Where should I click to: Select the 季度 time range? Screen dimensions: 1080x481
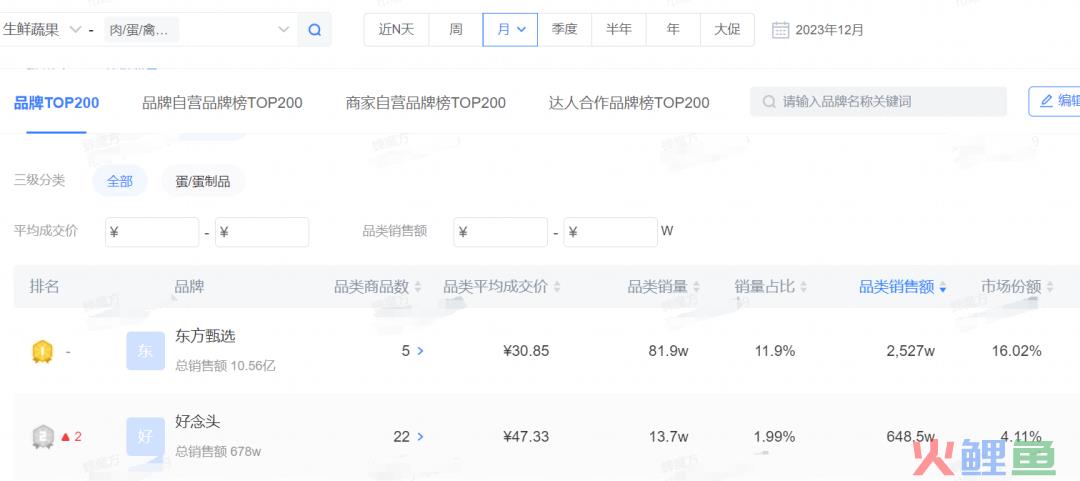click(564, 30)
